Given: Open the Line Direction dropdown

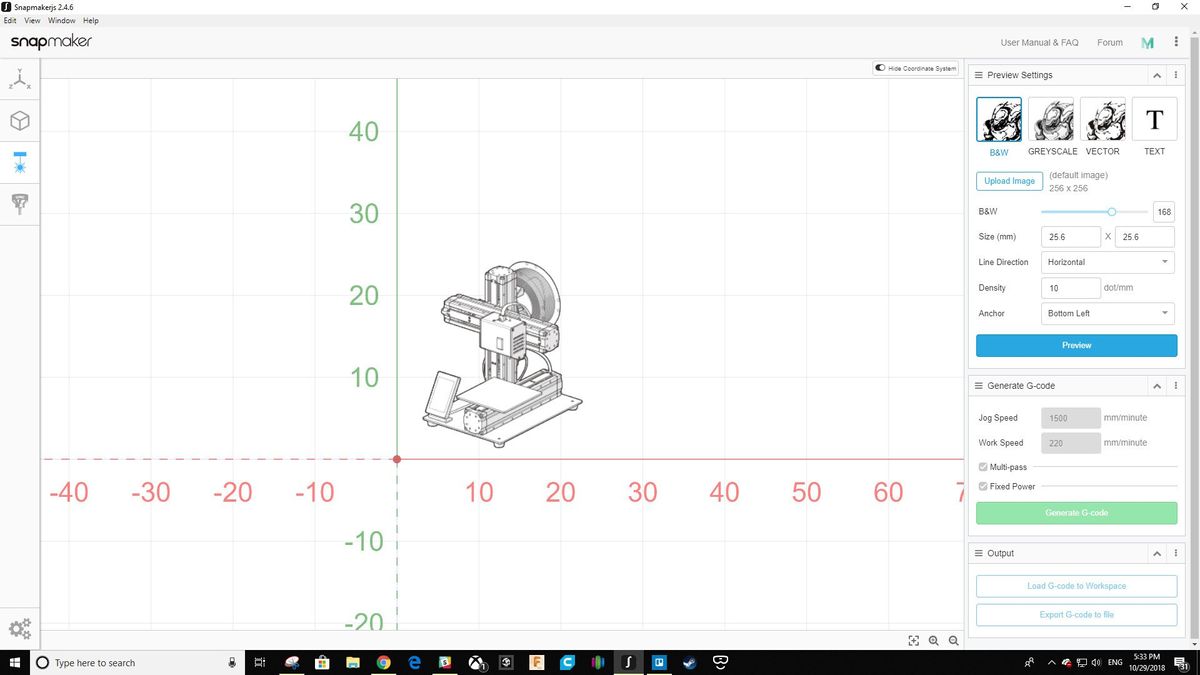Looking at the screenshot, I should [x=1106, y=262].
